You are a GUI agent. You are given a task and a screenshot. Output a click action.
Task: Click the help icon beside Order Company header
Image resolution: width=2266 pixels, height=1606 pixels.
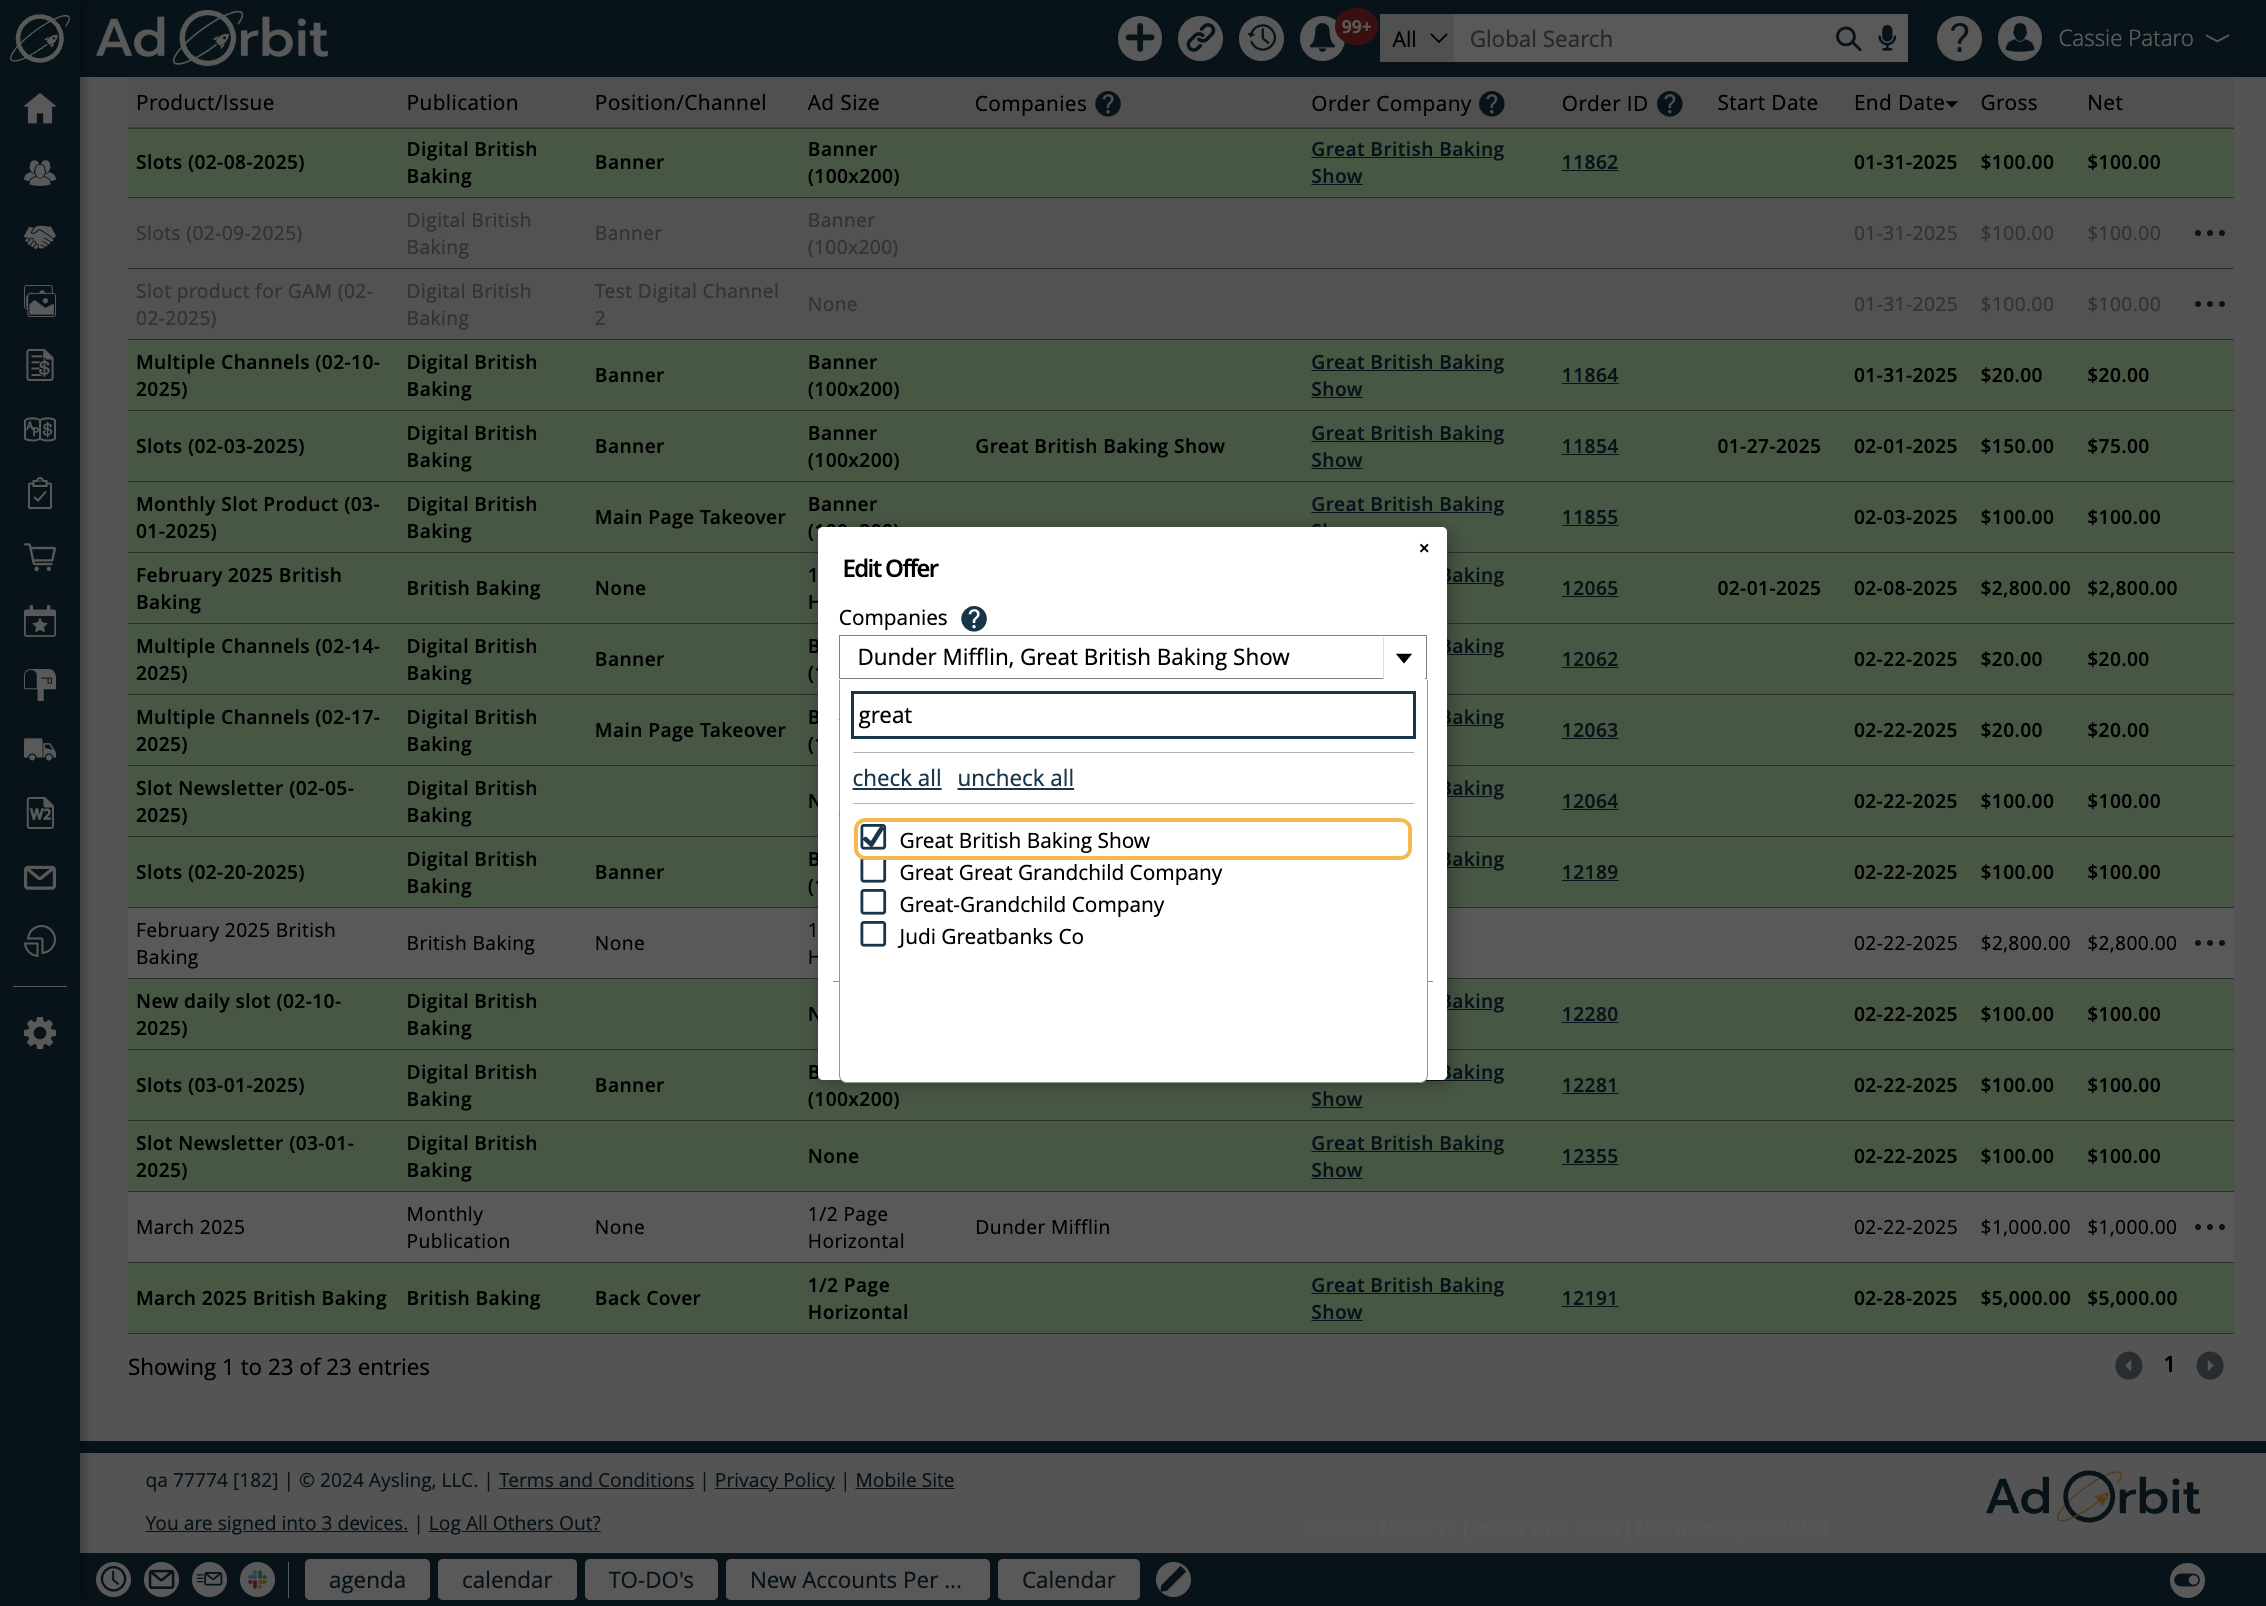1491,104
